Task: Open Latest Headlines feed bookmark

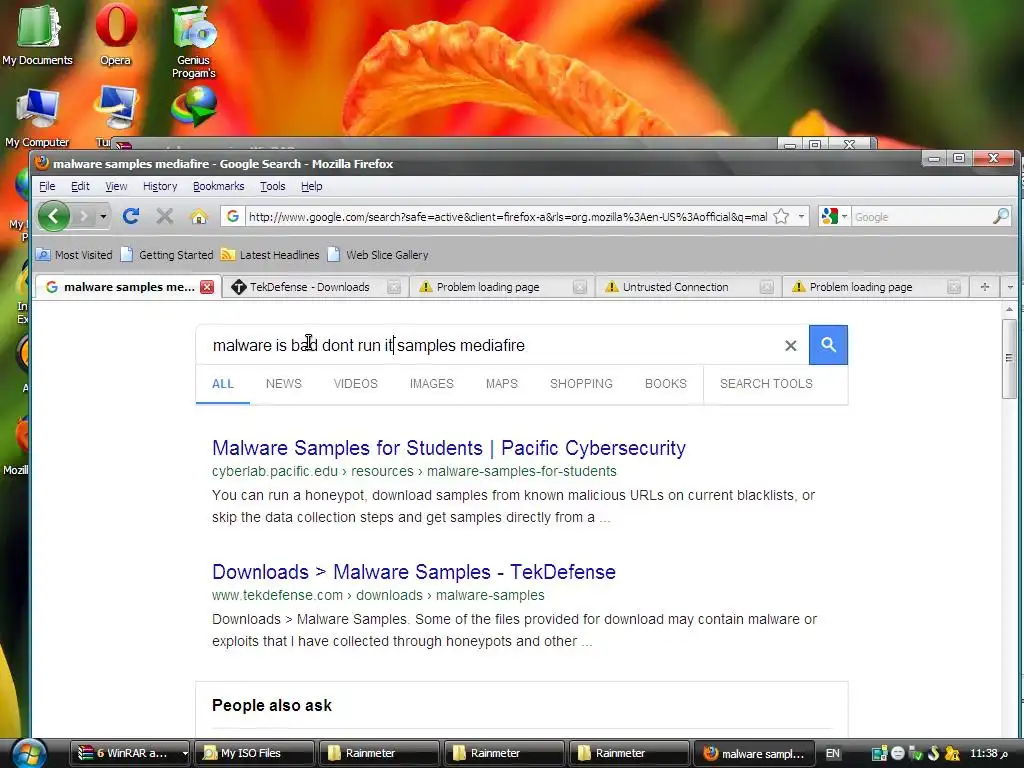Action: [270, 255]
